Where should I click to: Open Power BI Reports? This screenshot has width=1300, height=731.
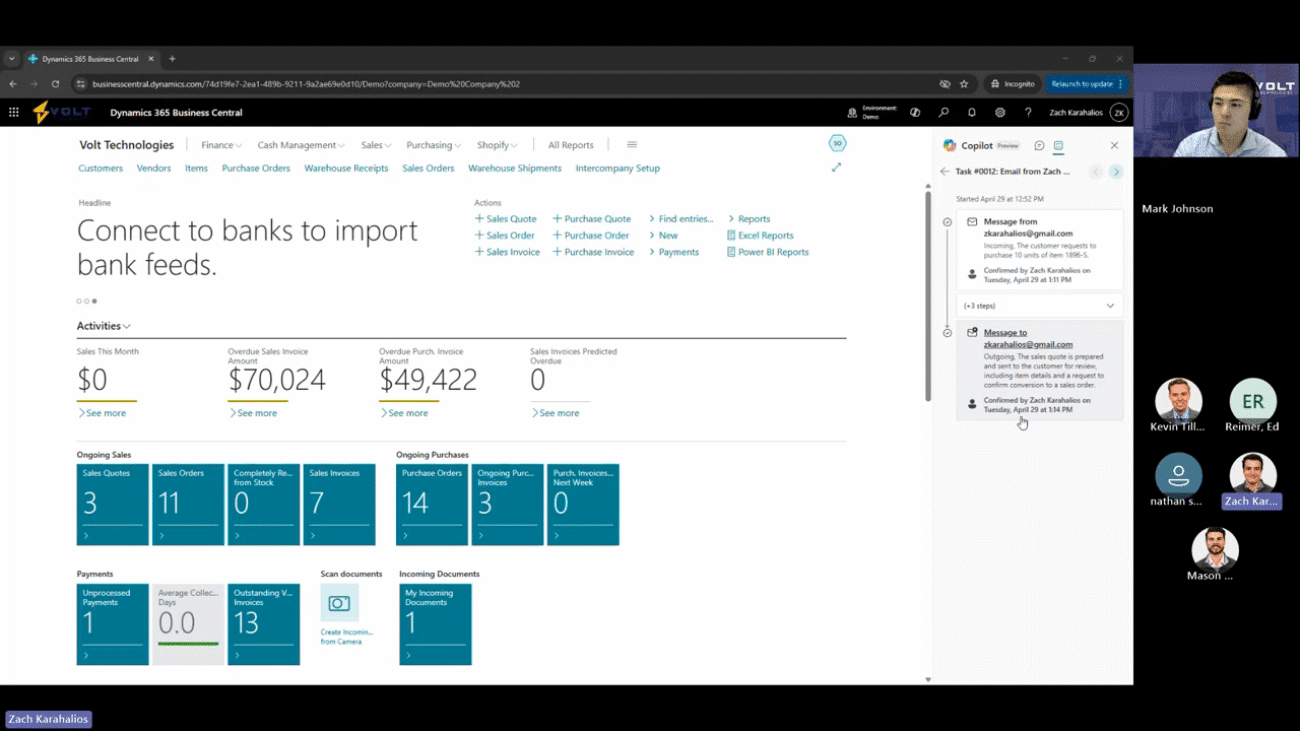pyautogui.click(x=767, y=252)
